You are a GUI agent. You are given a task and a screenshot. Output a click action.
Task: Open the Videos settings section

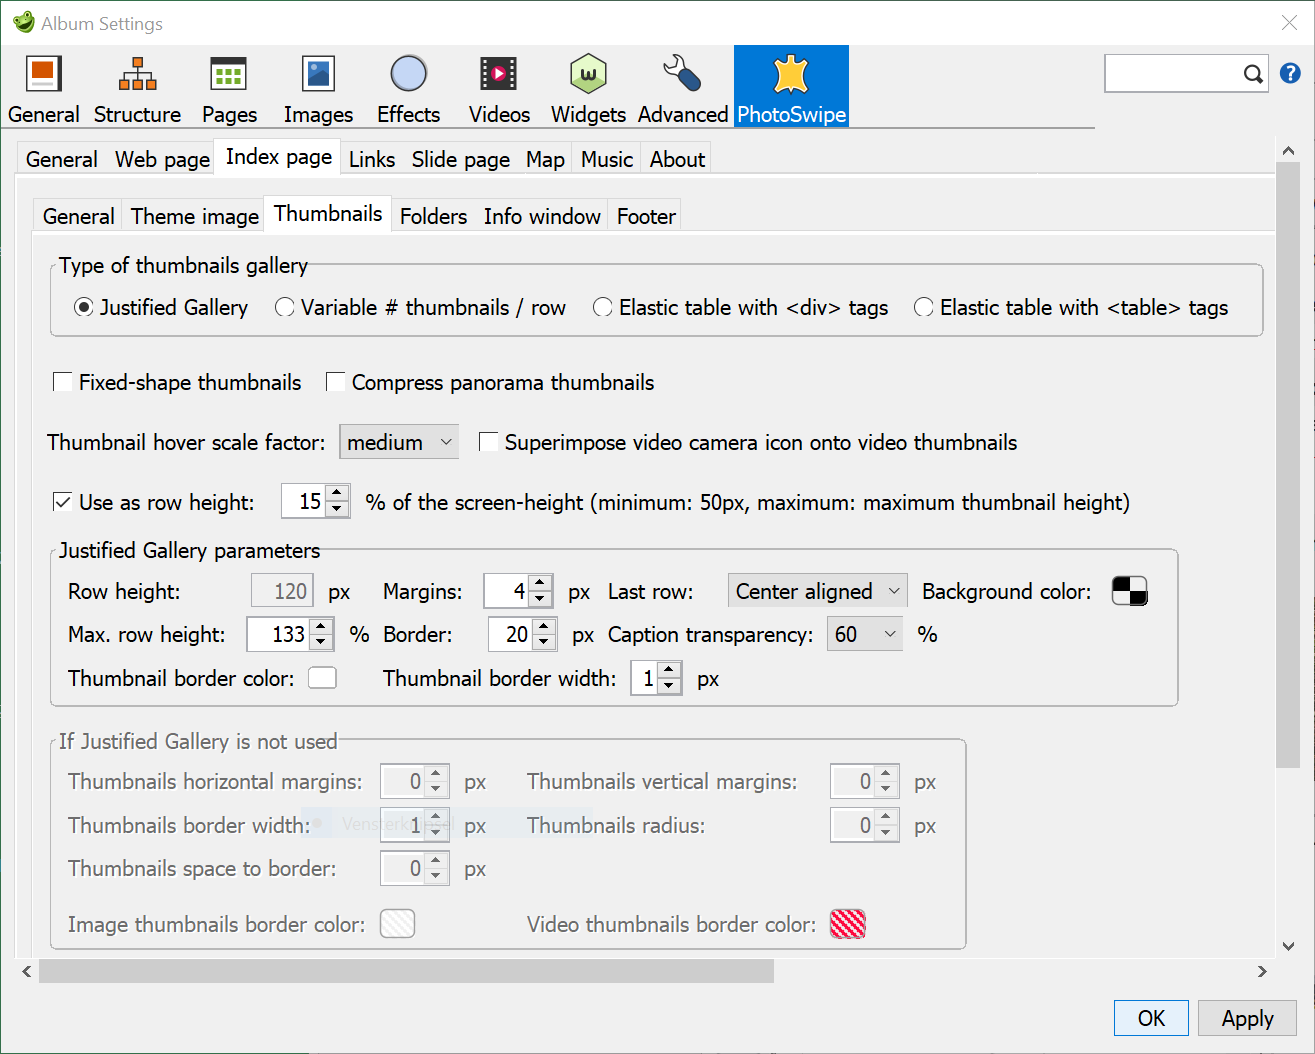499,89
